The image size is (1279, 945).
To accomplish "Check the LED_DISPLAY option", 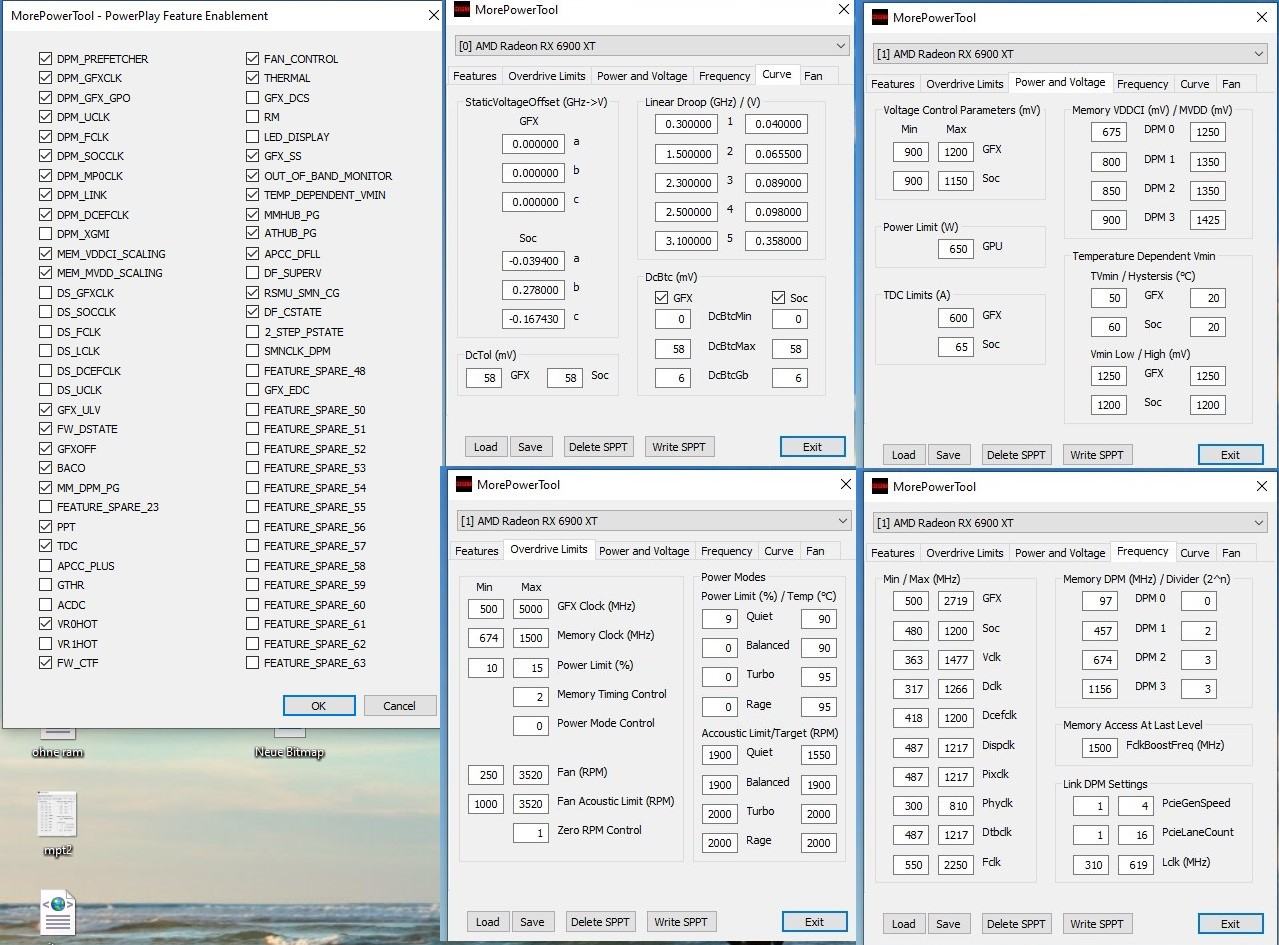I will point(252,137).
